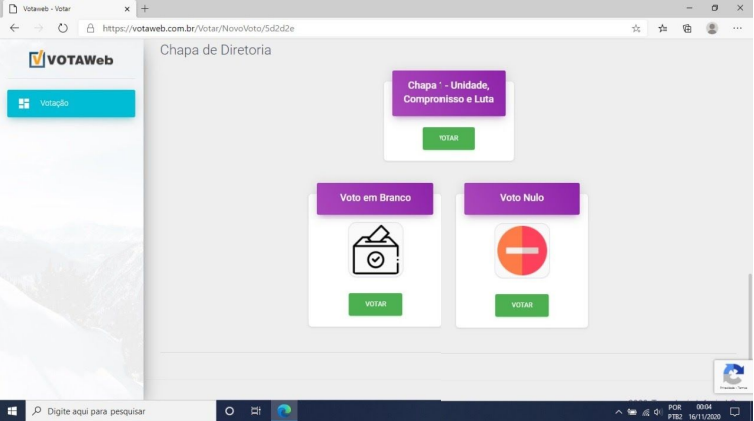Expand hidden system tray icons chevron

pyautogui.click(x=618, y=412)
